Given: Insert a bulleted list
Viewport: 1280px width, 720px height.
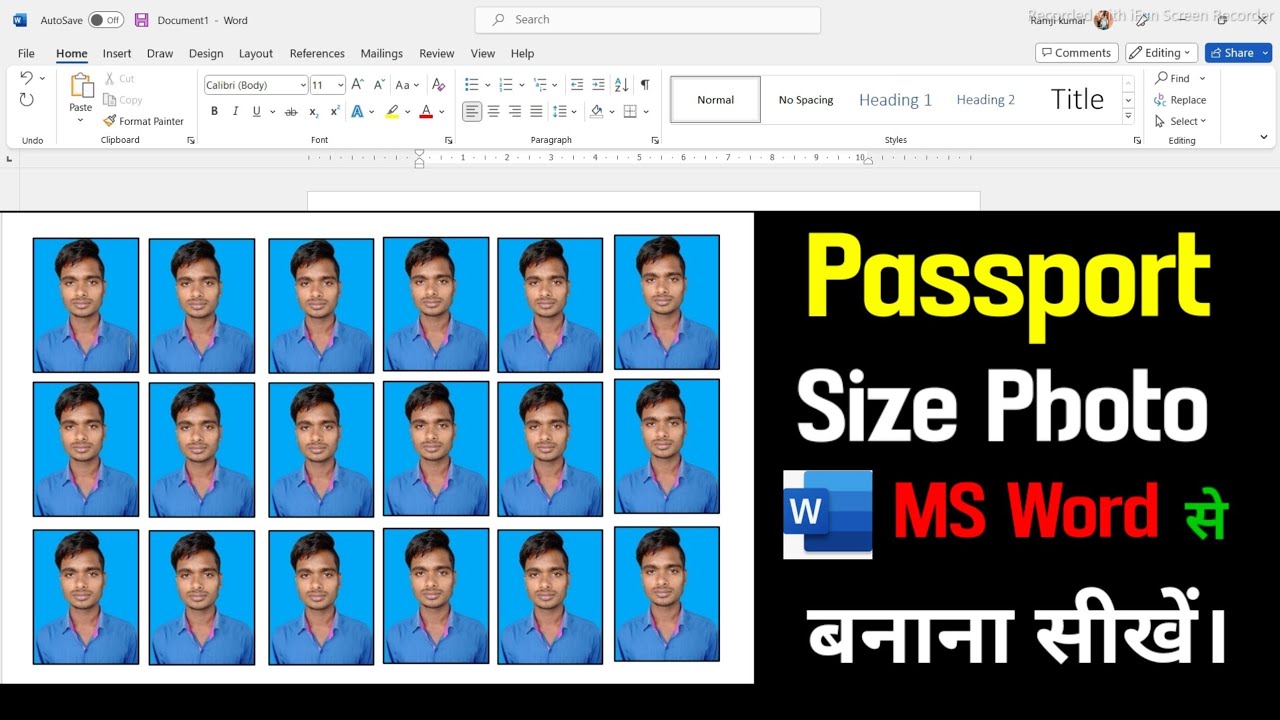Looking at the screenshot, I should 472,85.
